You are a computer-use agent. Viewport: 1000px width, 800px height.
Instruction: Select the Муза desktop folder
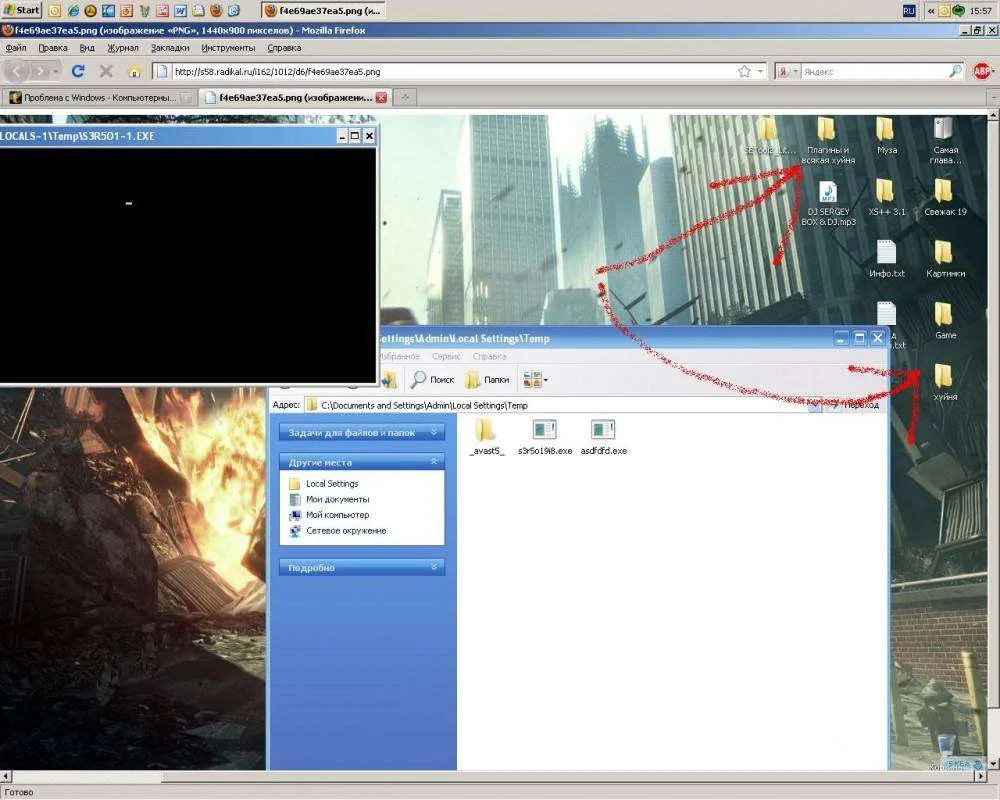[x=886, y=136]
